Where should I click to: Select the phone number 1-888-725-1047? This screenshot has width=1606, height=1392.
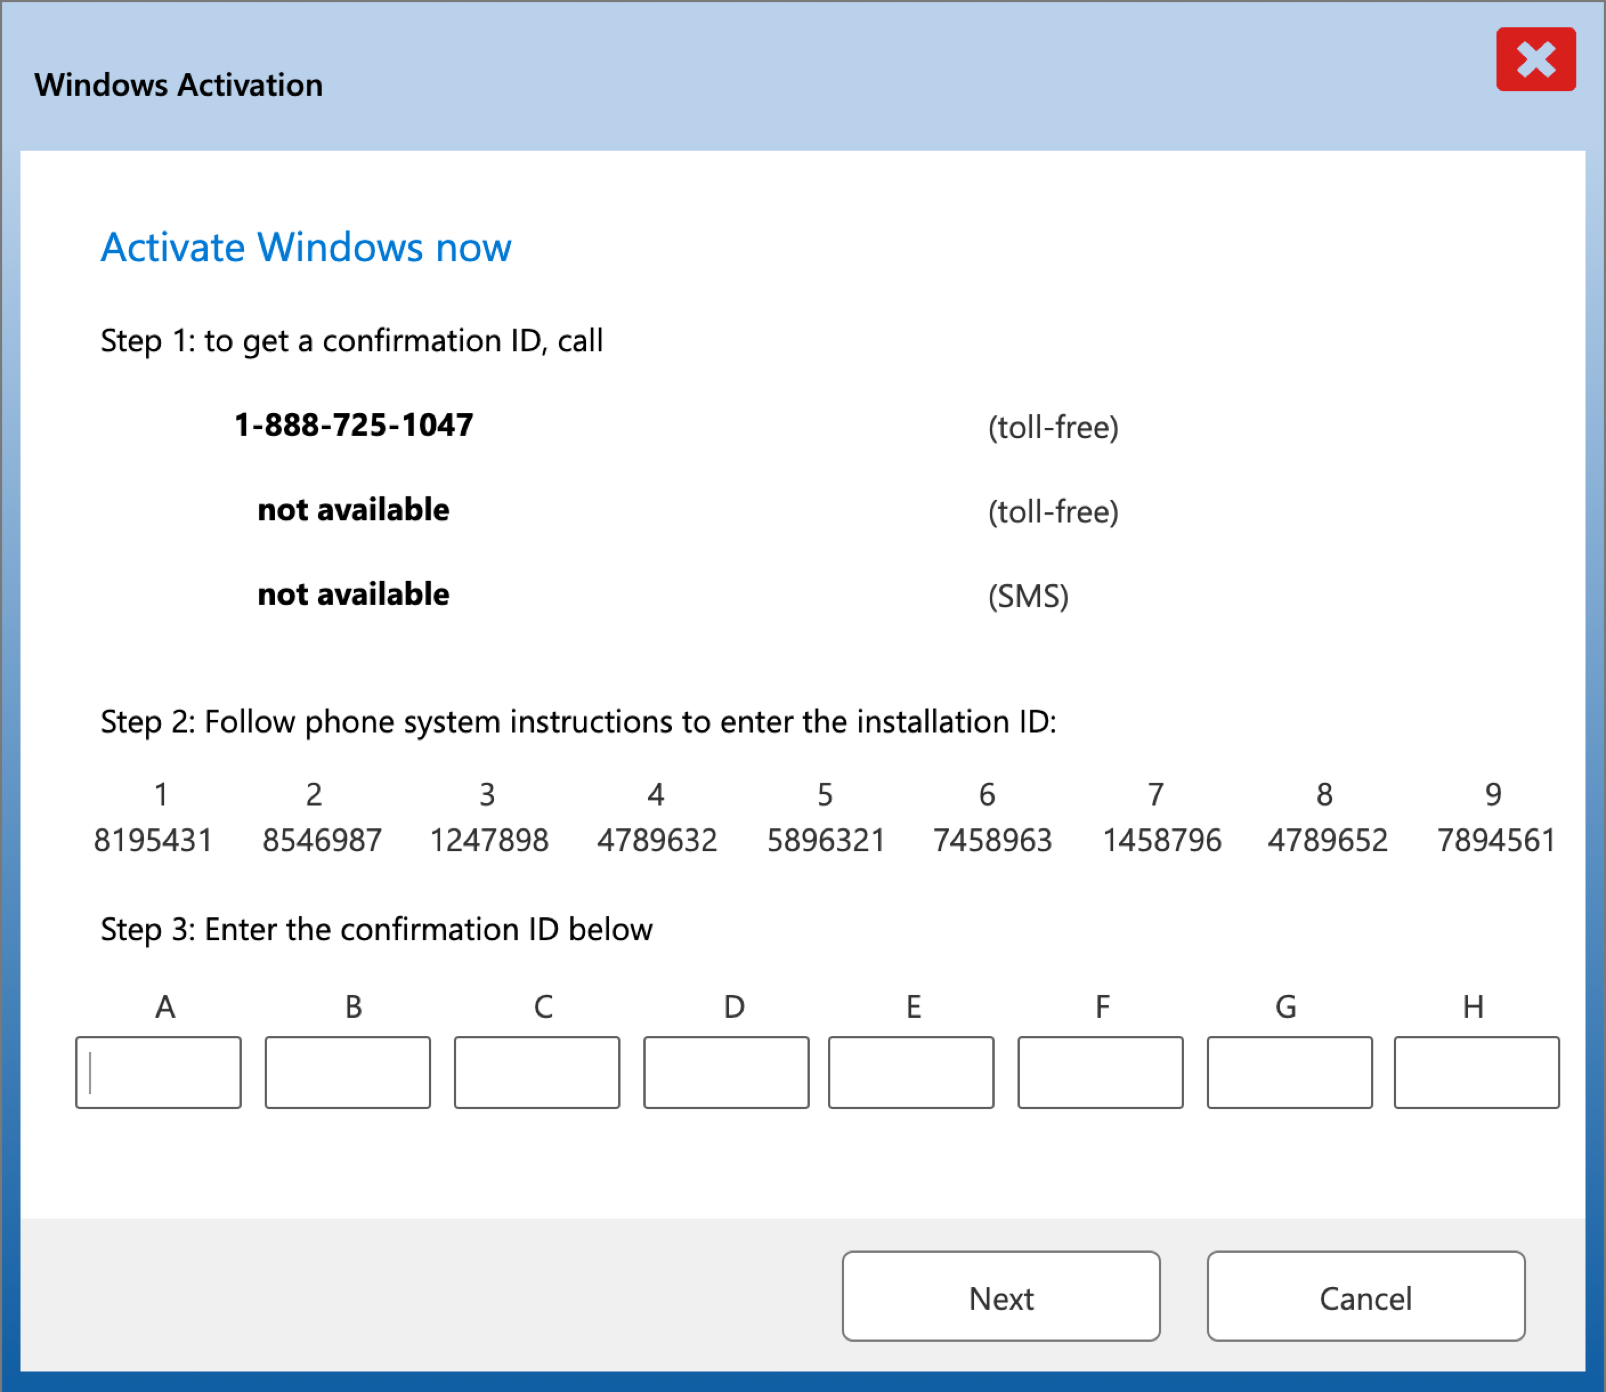354,425
